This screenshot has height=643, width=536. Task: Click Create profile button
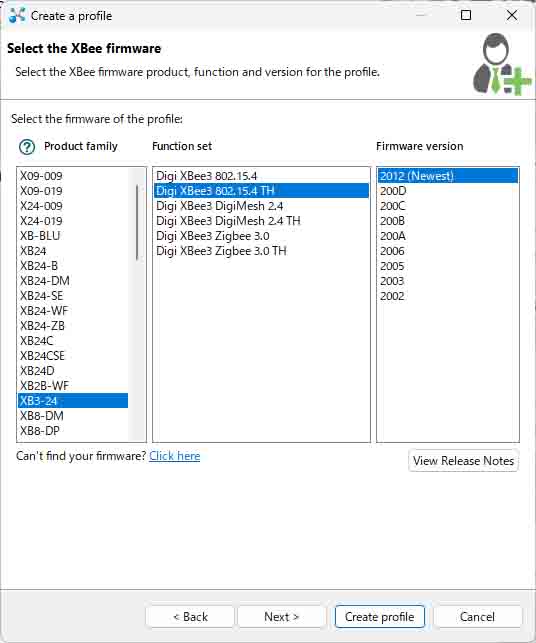click(x=379, y=616)
